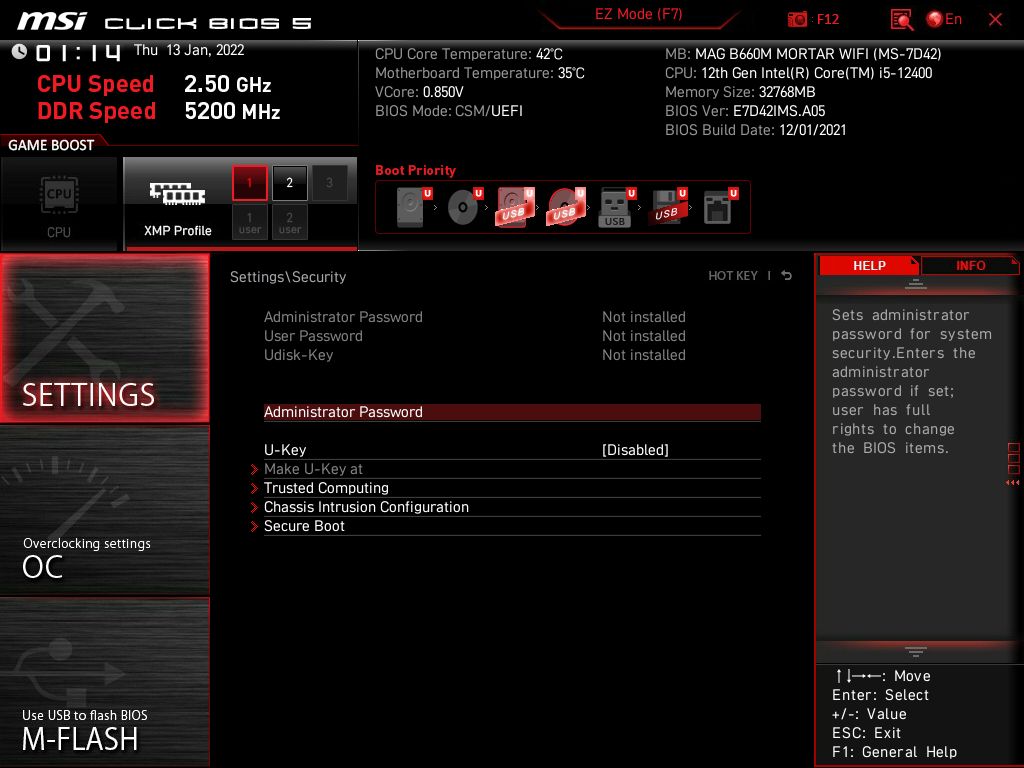Select XMP user profile 1

click(x=249, y=222)
